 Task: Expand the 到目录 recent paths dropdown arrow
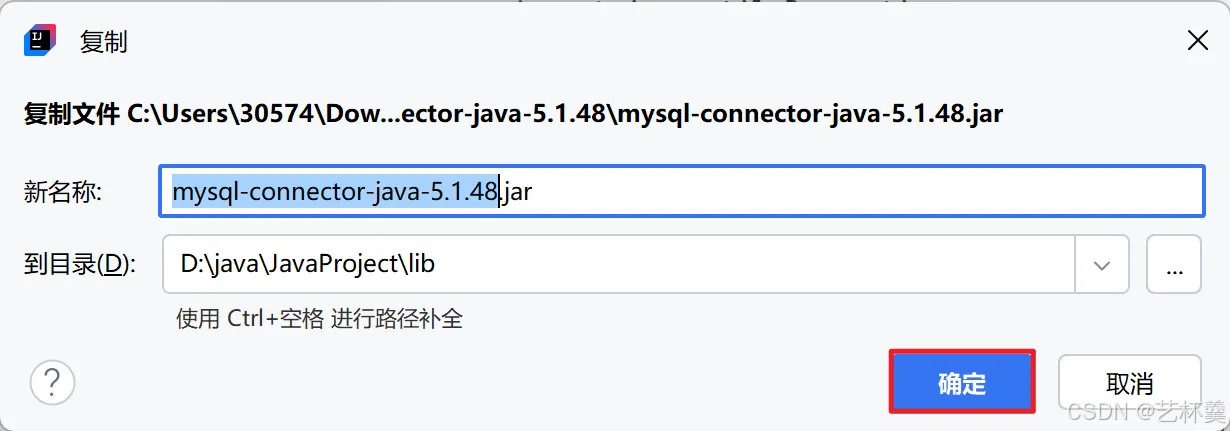click(x=1102, y=265)
